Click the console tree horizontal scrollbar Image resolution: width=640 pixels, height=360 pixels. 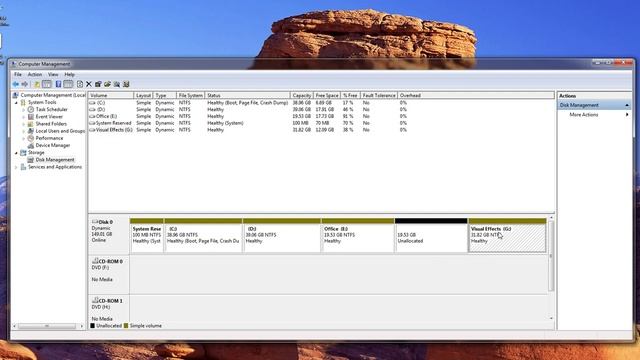[47, 326]
